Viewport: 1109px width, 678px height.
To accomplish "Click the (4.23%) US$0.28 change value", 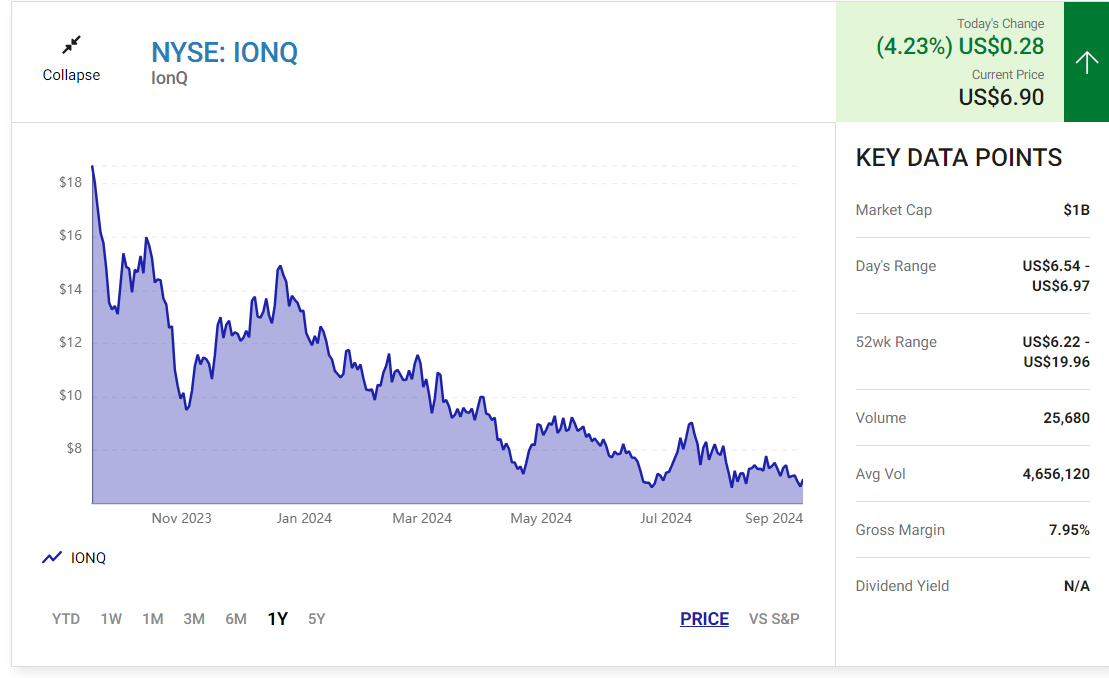I will coord(960,47).
